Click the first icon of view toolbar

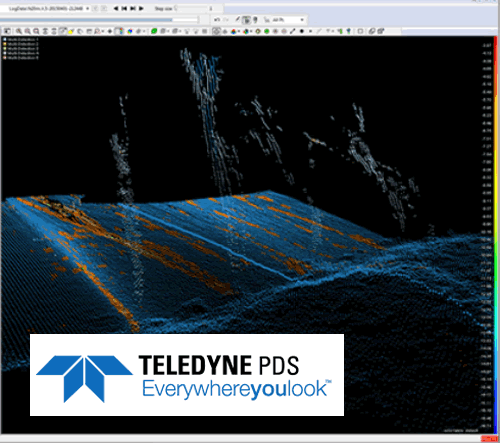click(x=7, y=31)
